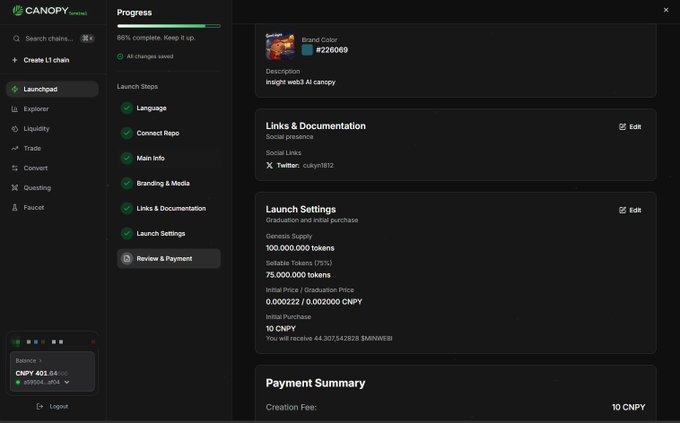
Task: Edit the Links & Documentation section
Action: tap(630, 127)
